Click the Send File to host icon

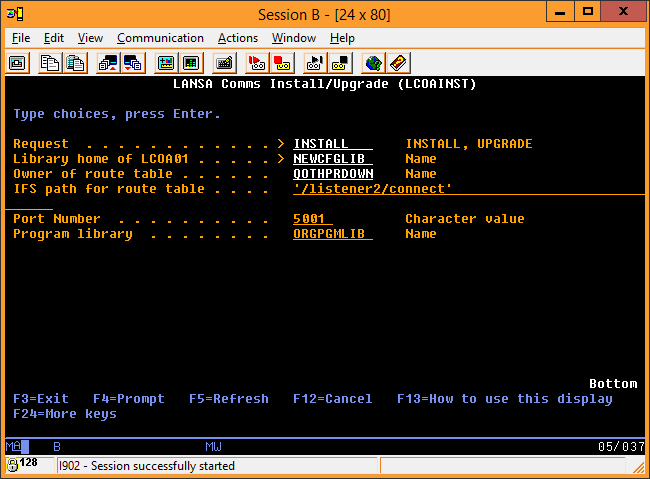pos(108,63)
